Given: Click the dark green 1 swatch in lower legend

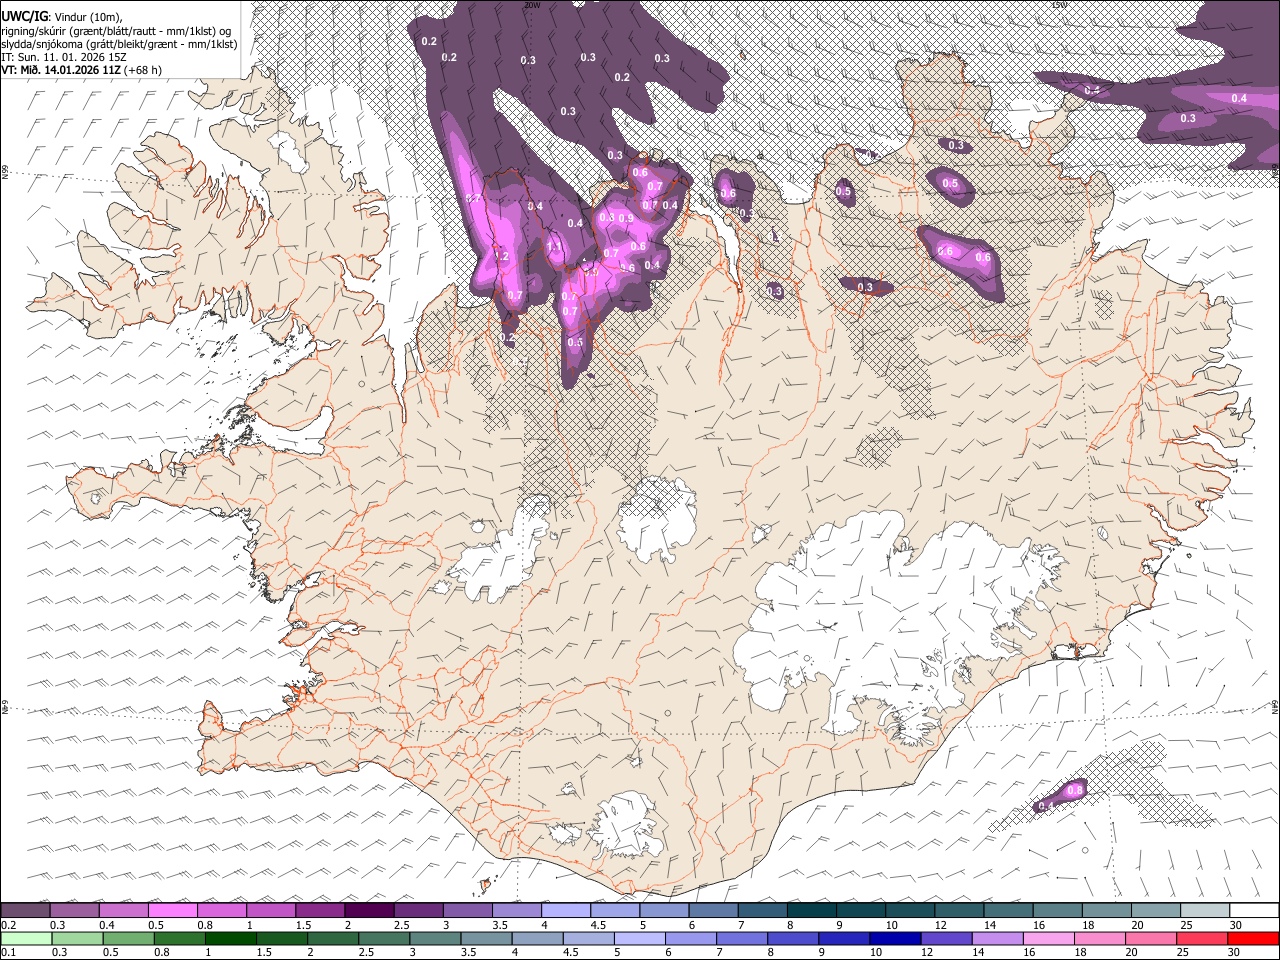Looking at the screenshot, I should coord(231,938).
